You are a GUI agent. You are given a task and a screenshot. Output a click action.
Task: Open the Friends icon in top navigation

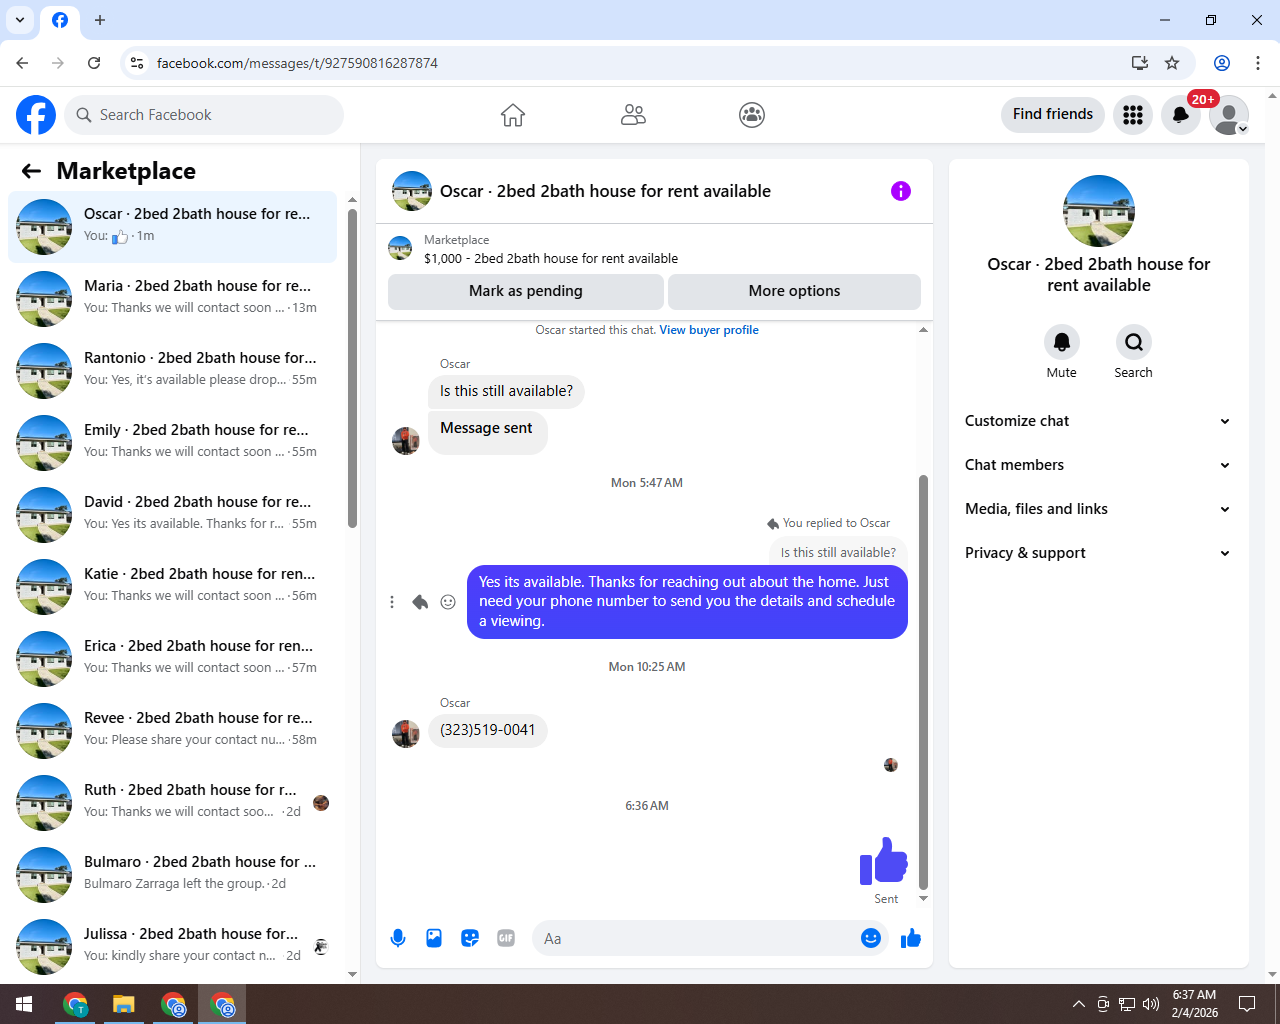click(633, 115)
